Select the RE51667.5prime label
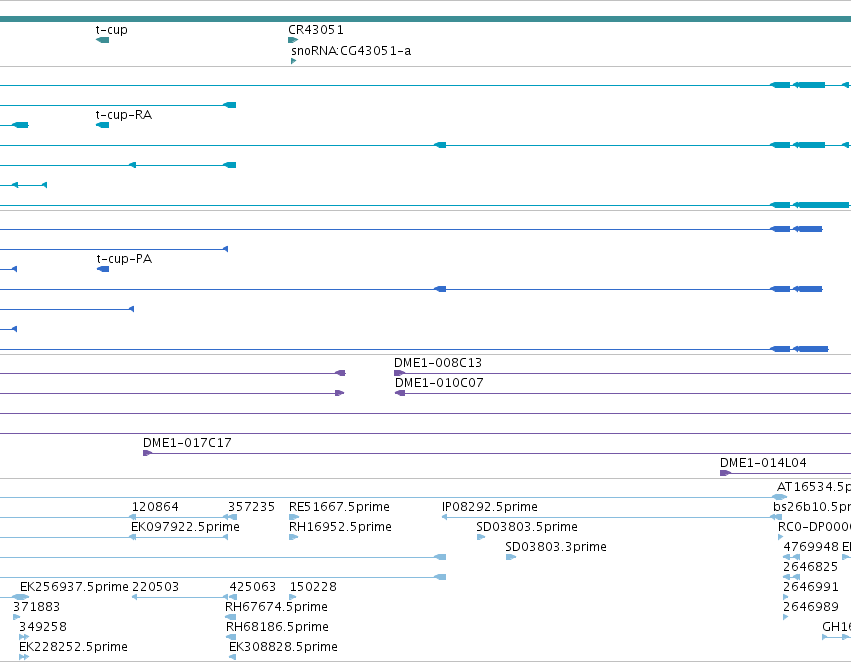This screenshot has width=851, height=662. pos(339,507)
